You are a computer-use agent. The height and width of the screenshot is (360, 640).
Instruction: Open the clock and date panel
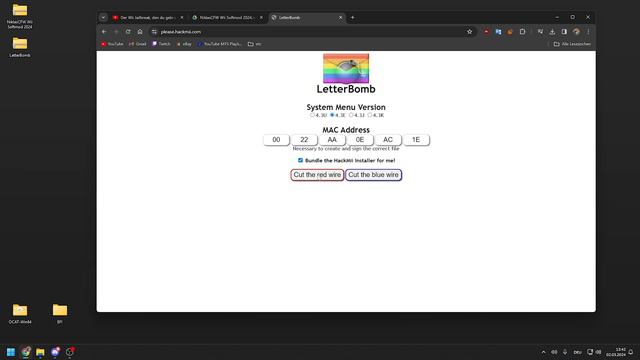tap(616, 352)
